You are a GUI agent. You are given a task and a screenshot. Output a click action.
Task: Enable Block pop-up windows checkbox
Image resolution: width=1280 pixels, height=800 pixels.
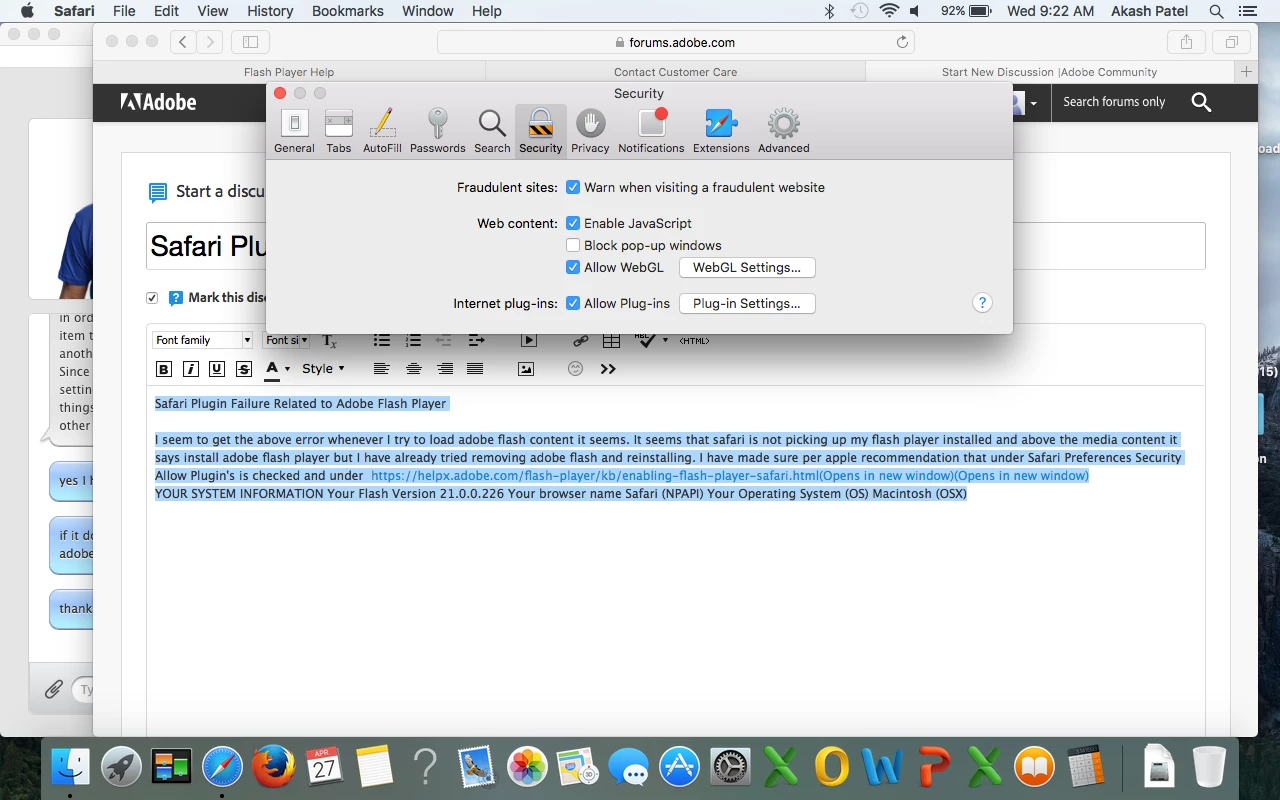(x=573, y=245)
